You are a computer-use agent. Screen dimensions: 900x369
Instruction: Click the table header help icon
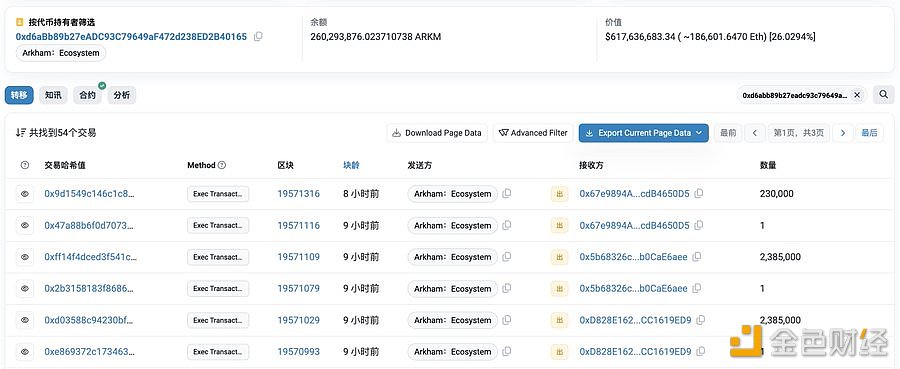(x=25, y=165)
